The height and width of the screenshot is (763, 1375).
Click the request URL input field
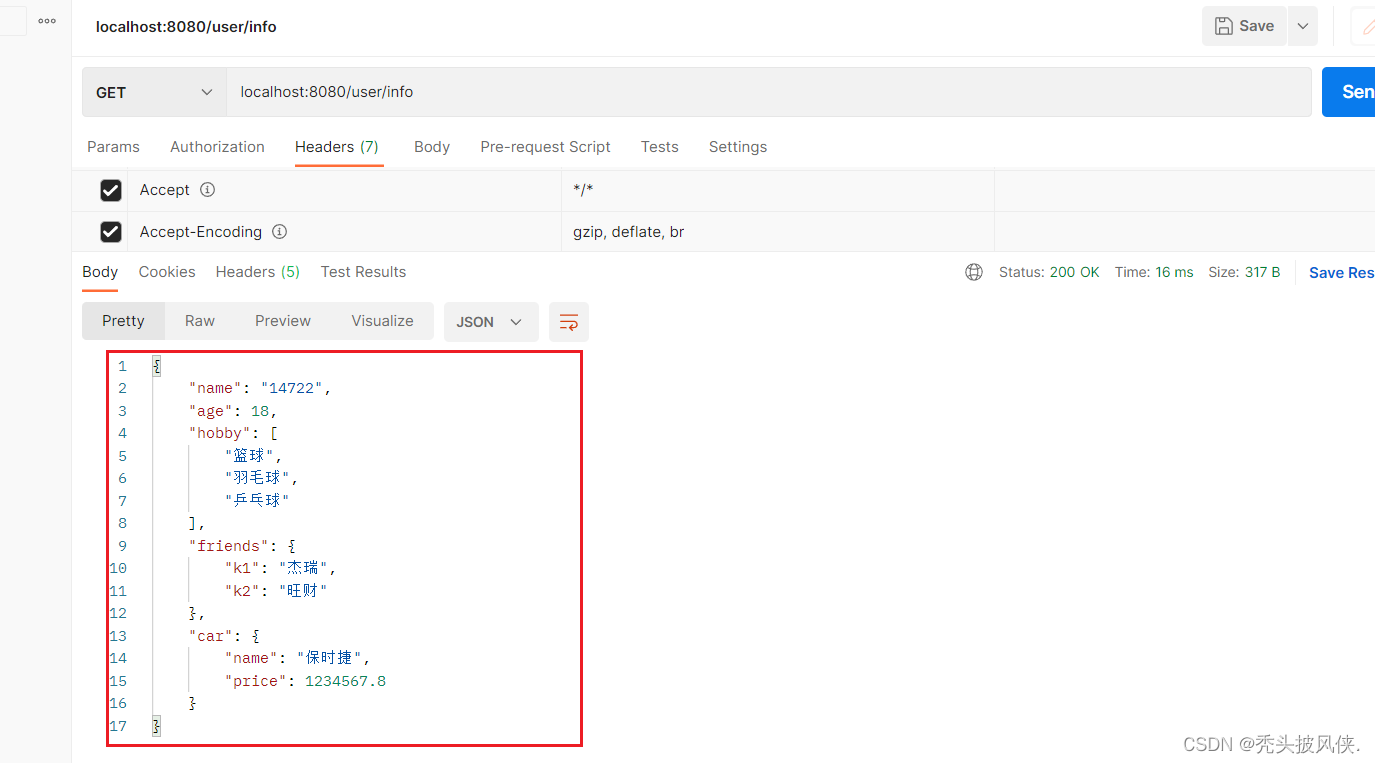click(768, 92)
